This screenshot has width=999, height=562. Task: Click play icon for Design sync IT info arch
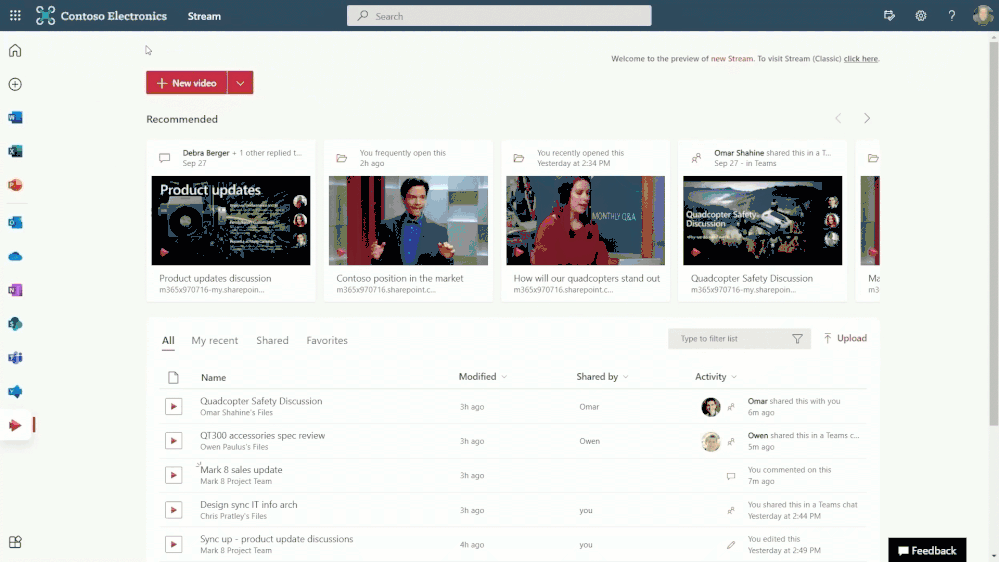click(173, 510)
